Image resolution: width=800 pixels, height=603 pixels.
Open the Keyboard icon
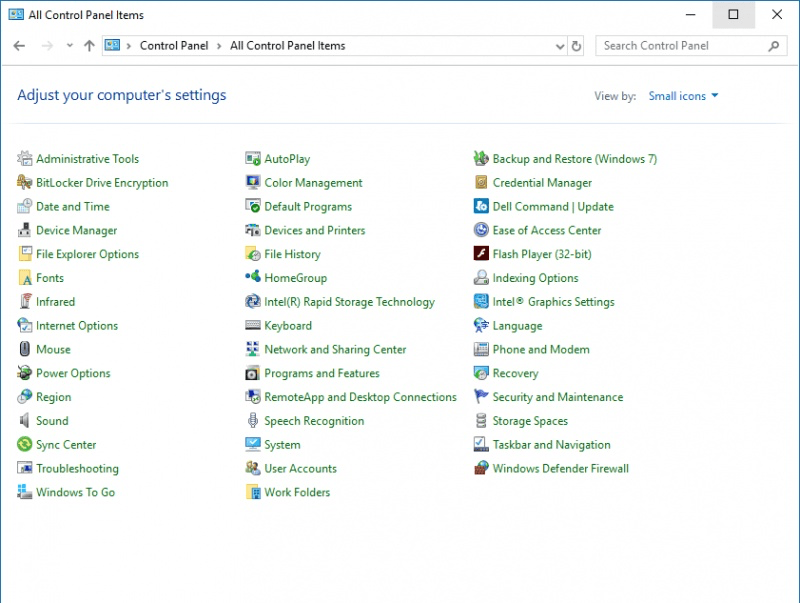253,325
